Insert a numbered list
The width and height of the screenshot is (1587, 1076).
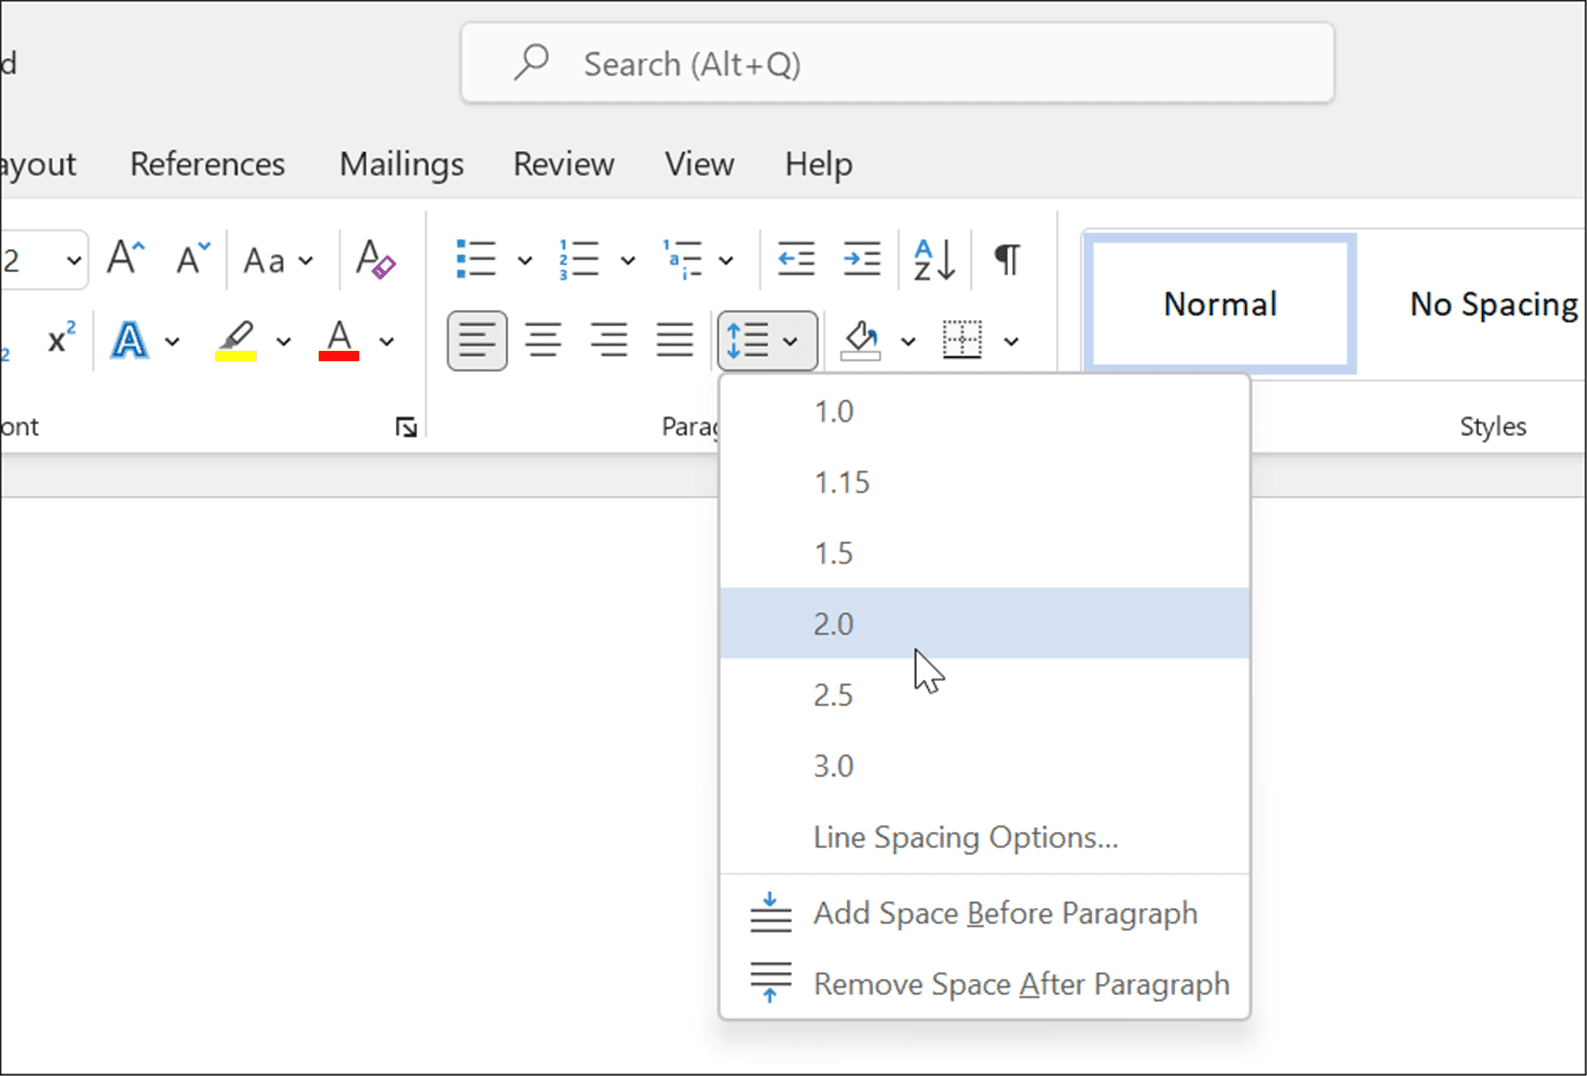(579, 259)
